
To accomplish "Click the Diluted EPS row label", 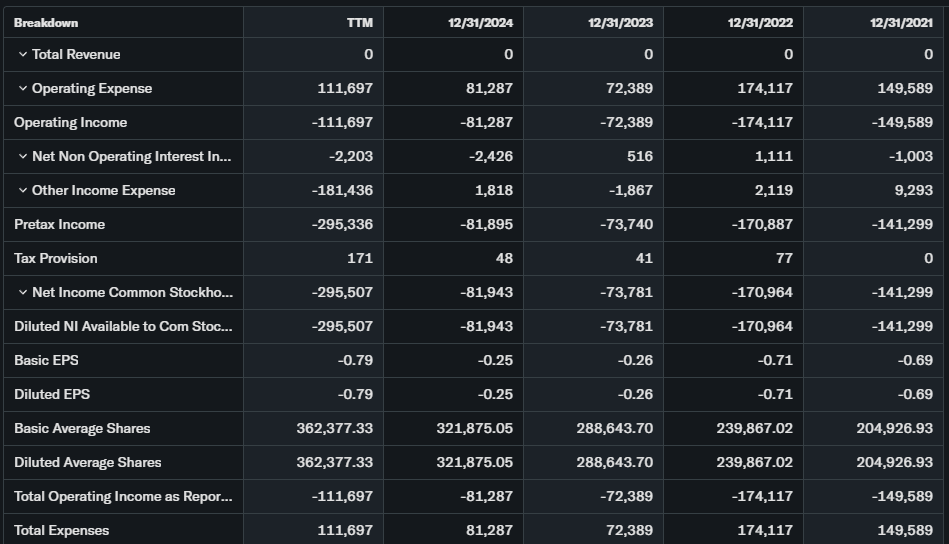I will click(x=52, y=394).
